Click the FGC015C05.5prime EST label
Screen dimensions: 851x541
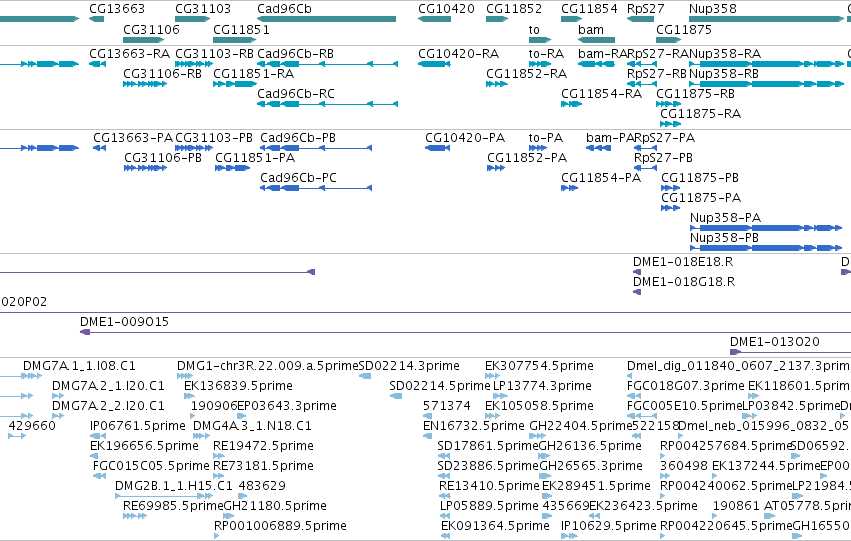pyautogui.click(x=151, y=466)
